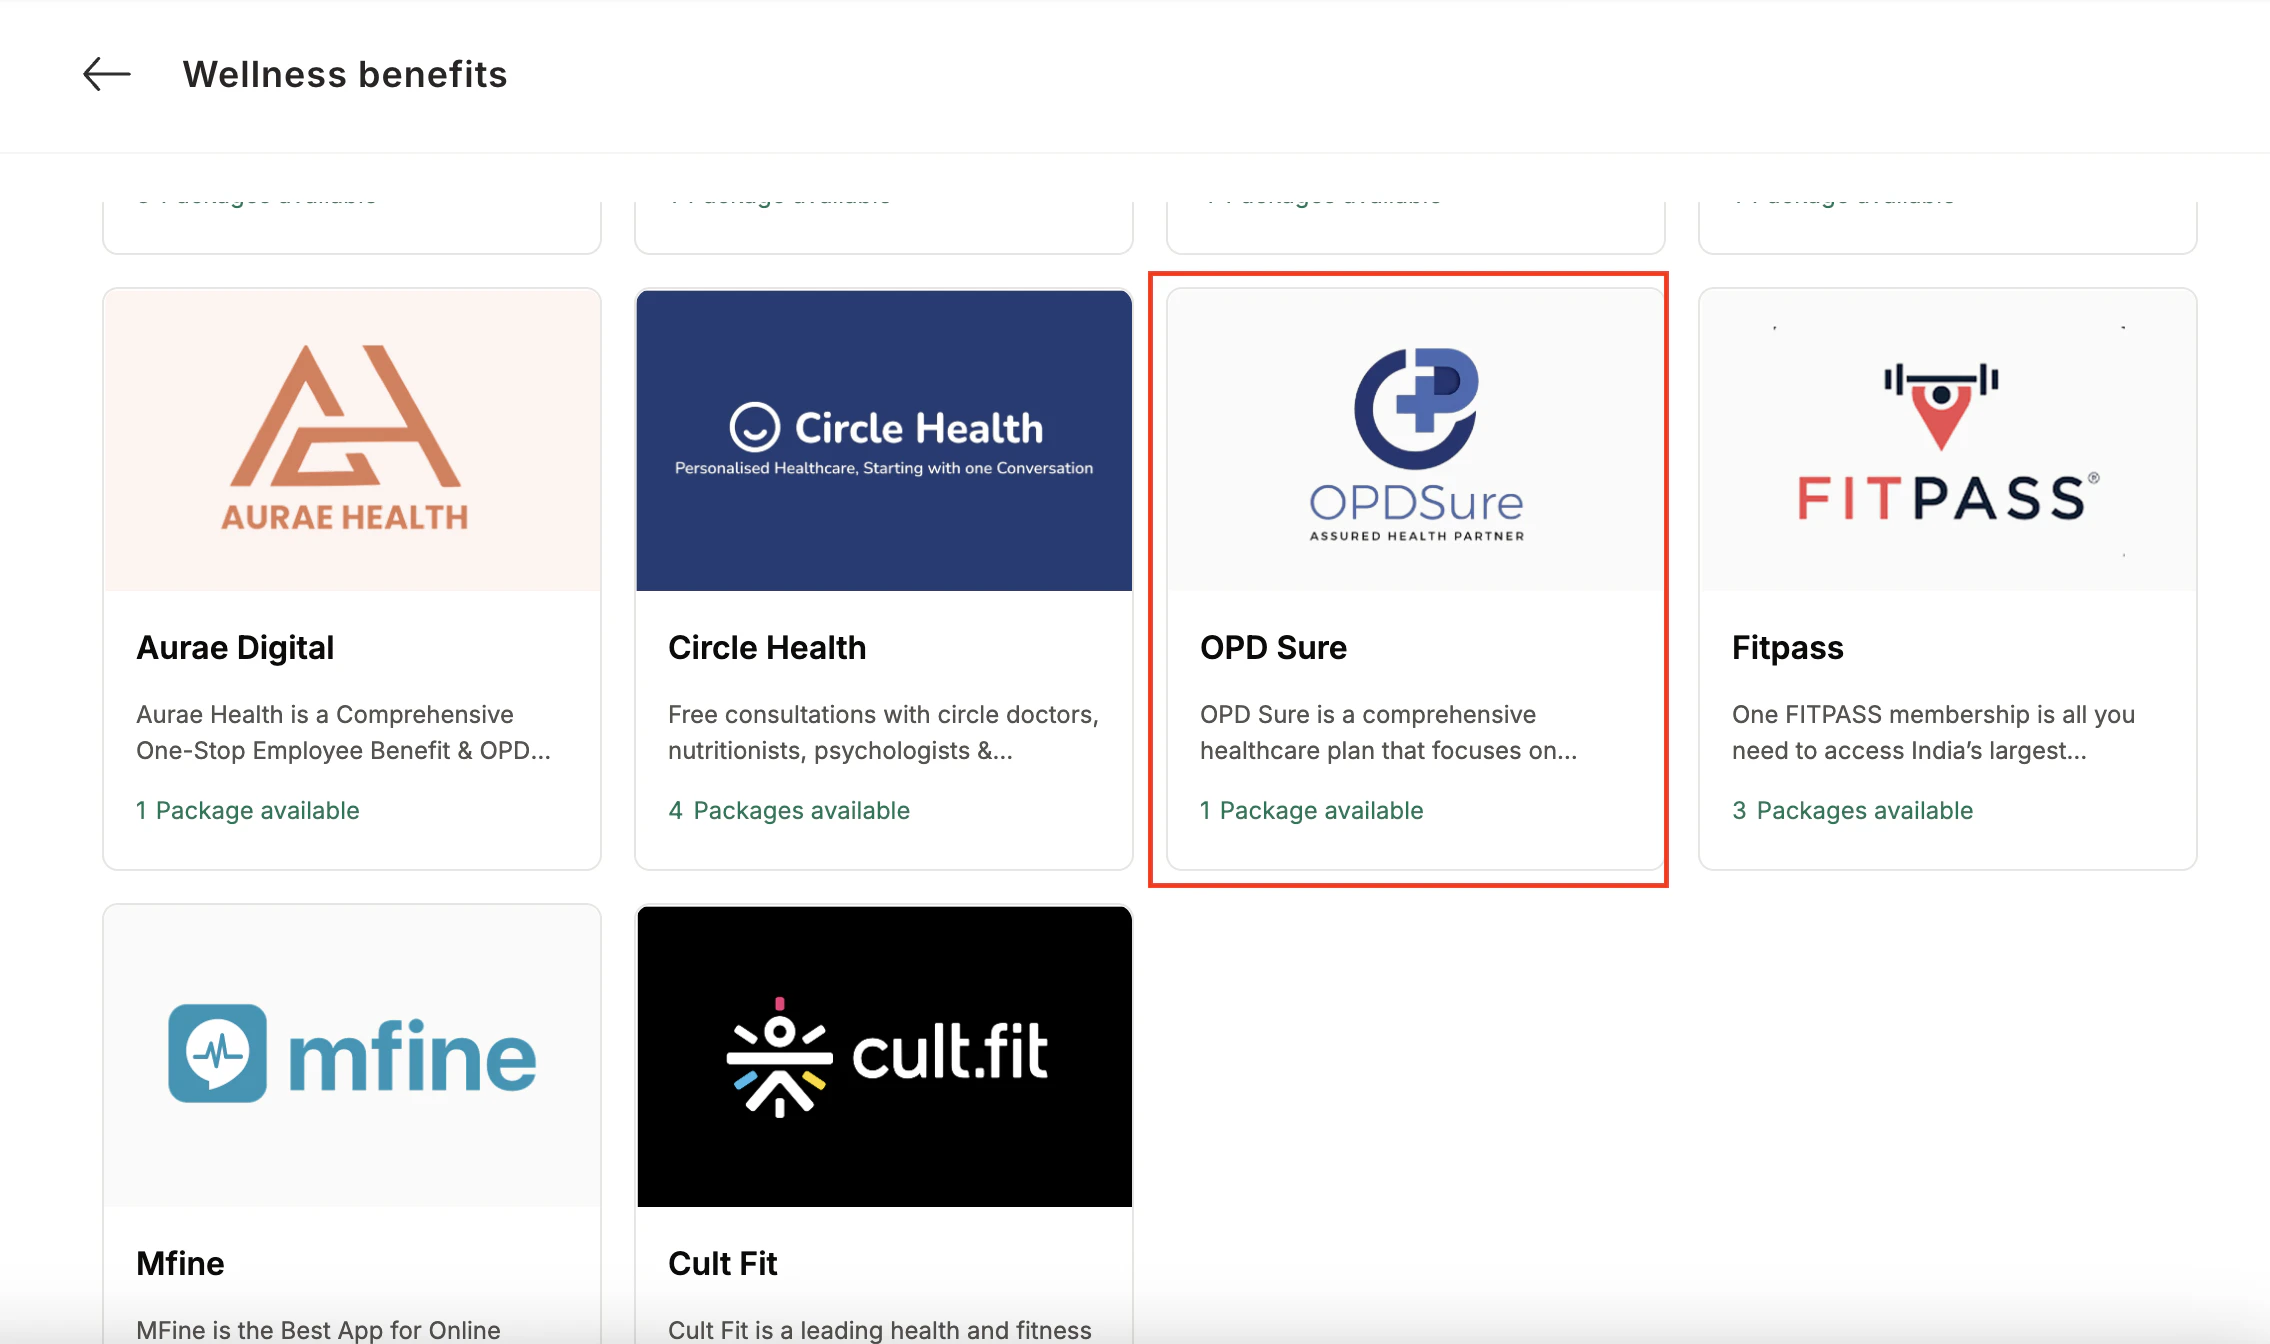Go back using the left arrow icon

coord(107,74)
